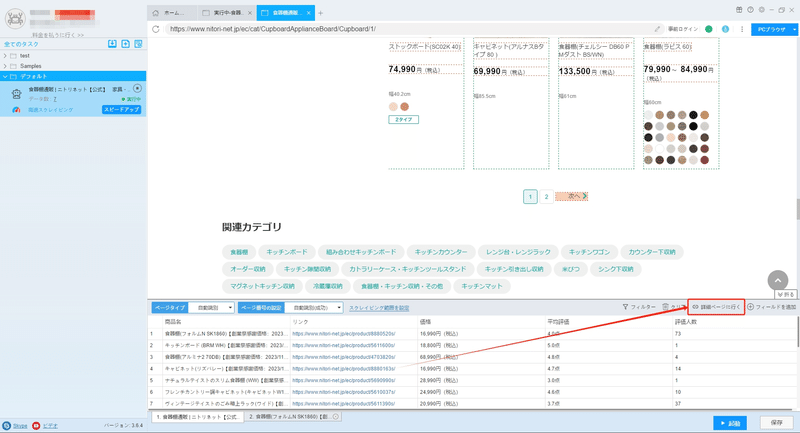Click the 起動 start button
This screenshot has height=433, width=800.
tap(730, 423)
